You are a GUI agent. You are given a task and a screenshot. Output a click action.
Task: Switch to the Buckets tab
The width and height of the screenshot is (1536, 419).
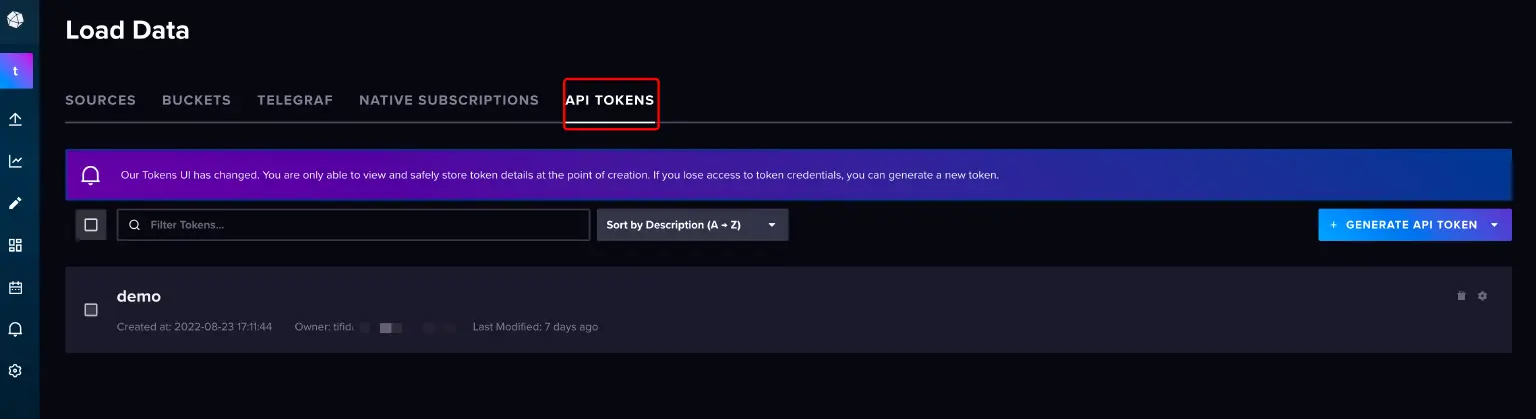pyautogui.click(x=196, y=100)
